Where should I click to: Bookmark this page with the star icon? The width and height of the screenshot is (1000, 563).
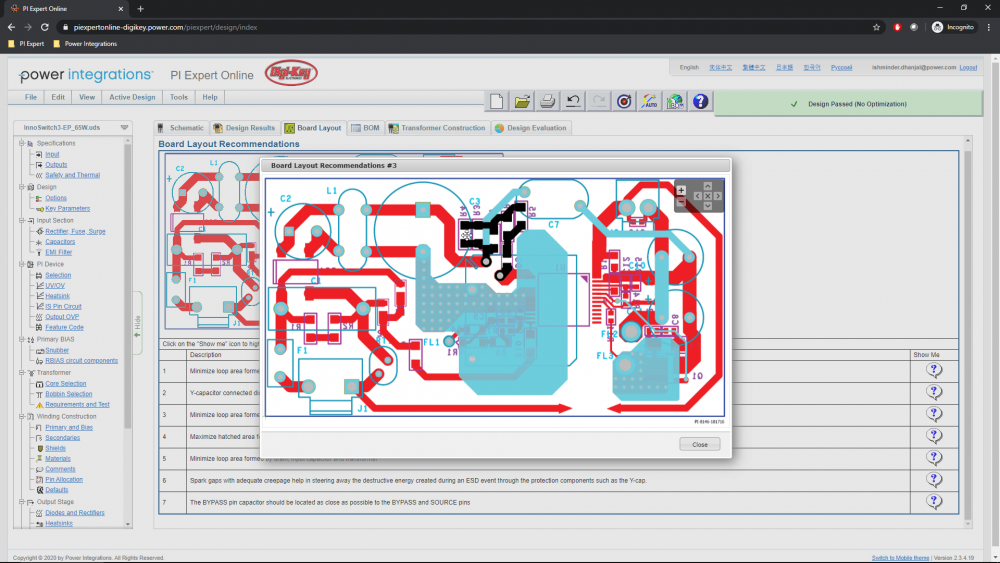pyautogui.click(x=876, y=27)
